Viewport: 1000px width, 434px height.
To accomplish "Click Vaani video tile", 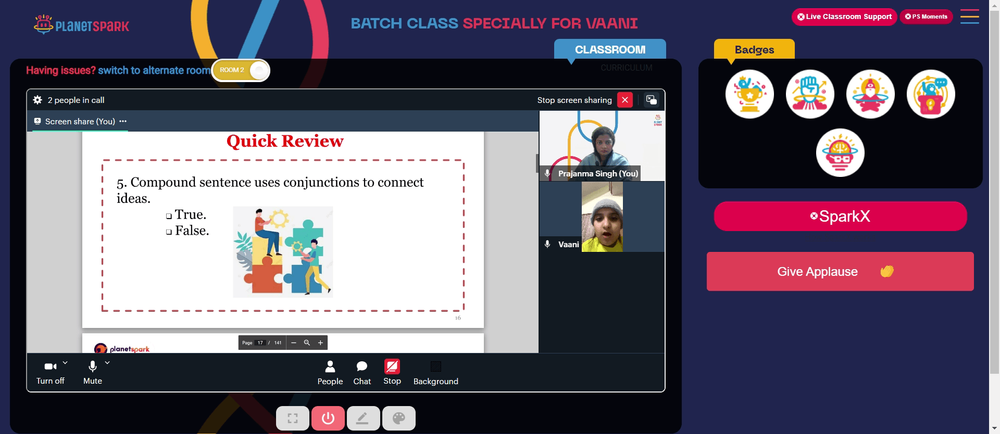I will (x=601, y=217).
